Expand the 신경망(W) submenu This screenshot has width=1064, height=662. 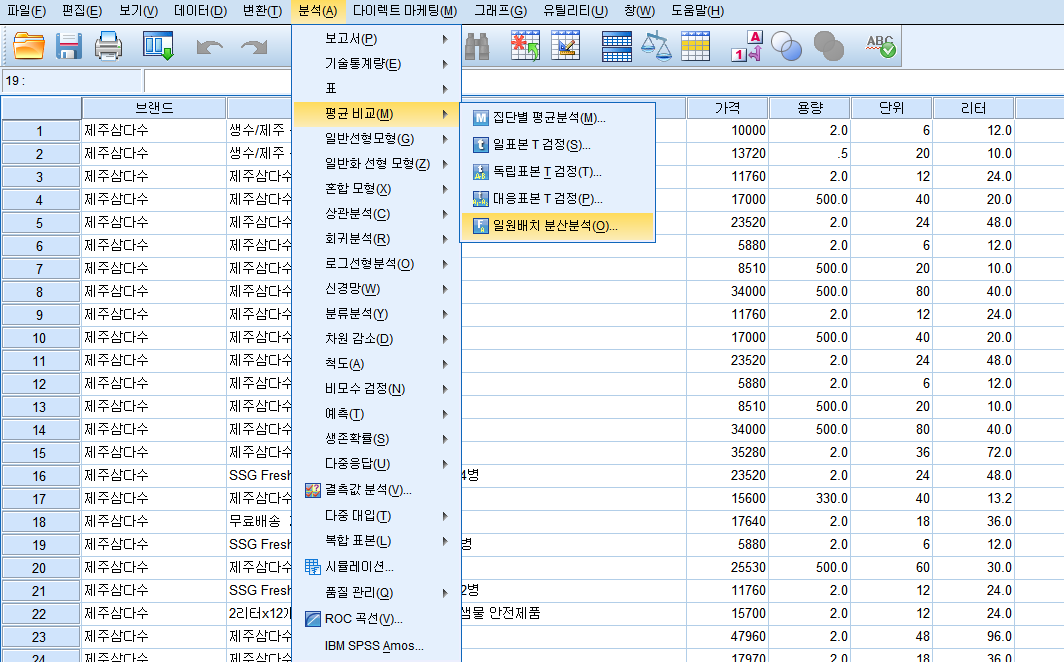pyautogui.click(x=377, y=289)
